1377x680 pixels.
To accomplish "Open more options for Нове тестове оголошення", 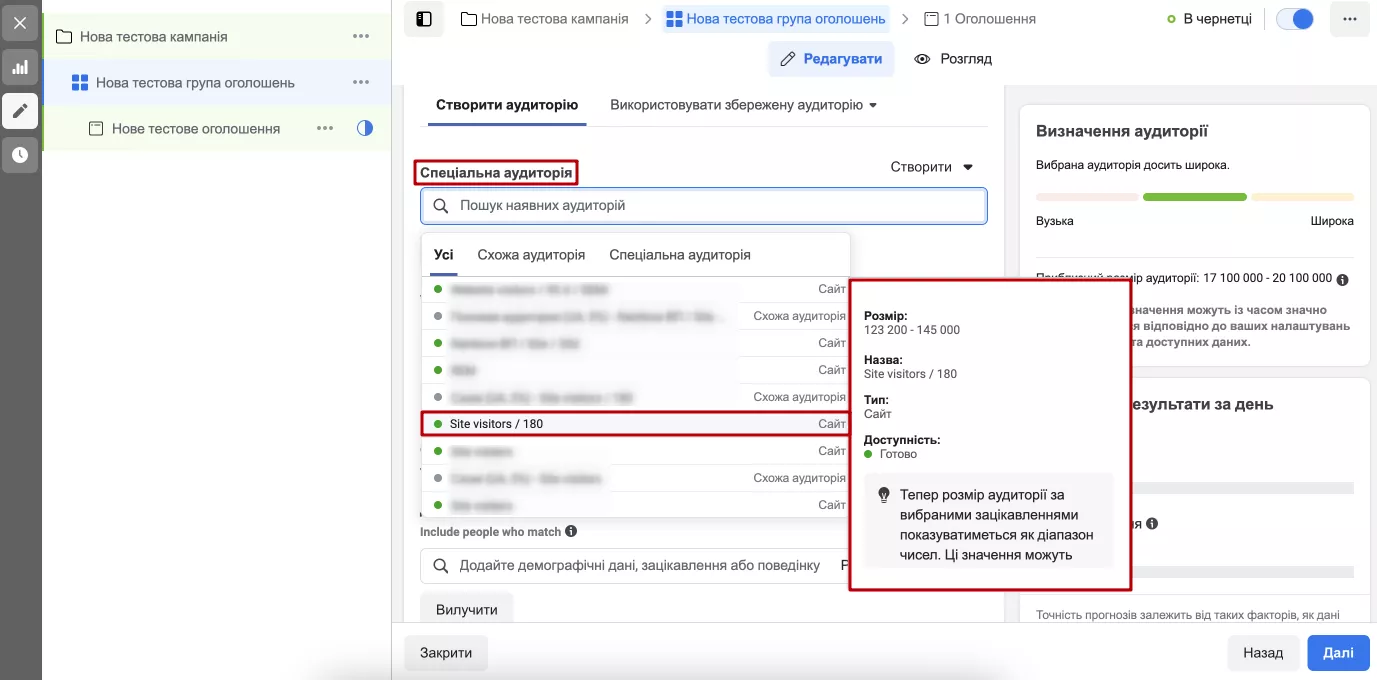I will (325, 129).
